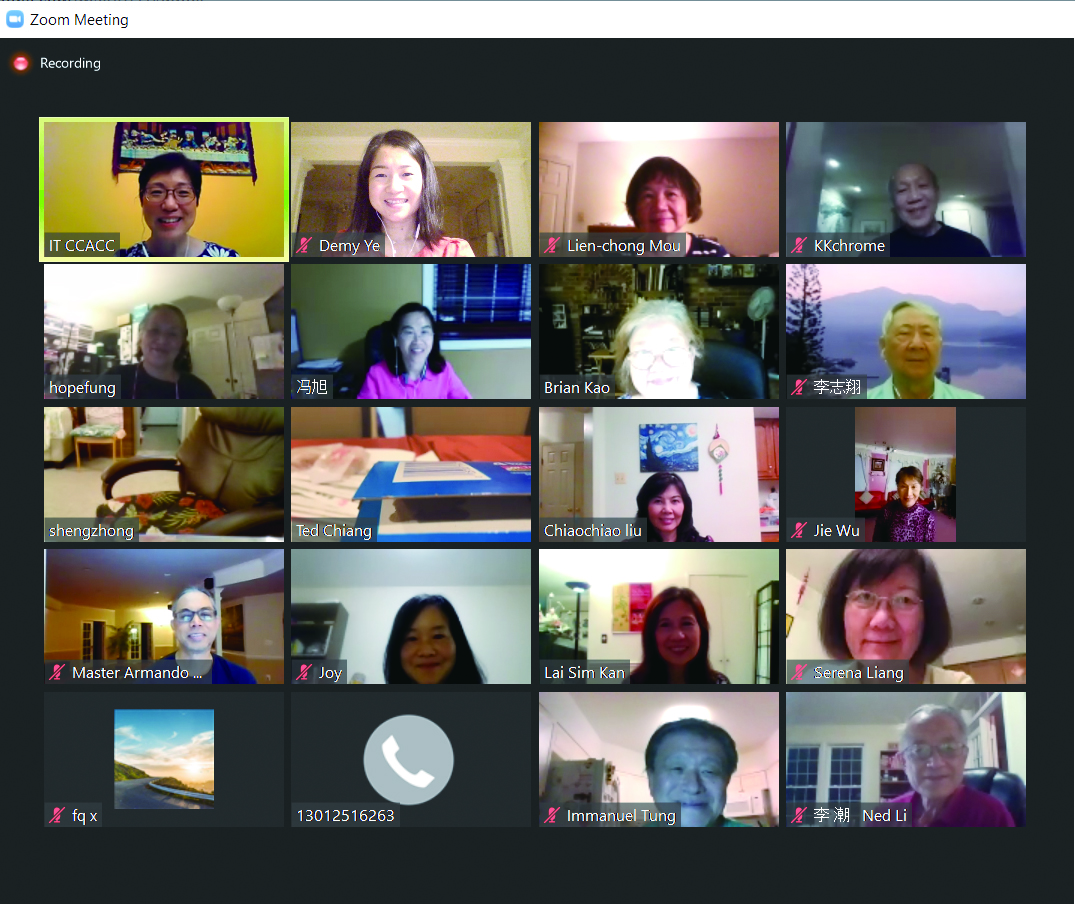Viewport: 1075px width, 904px height.
Task: Click the 'Joy' name label
Action: click(330, 673)
